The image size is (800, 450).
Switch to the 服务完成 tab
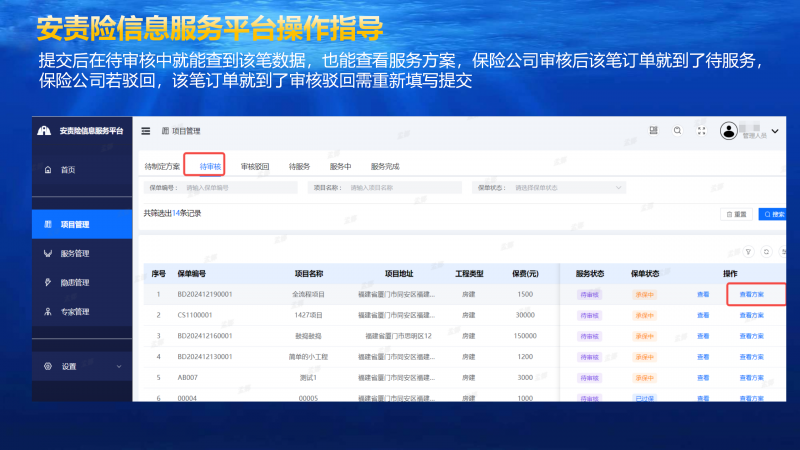385,166
